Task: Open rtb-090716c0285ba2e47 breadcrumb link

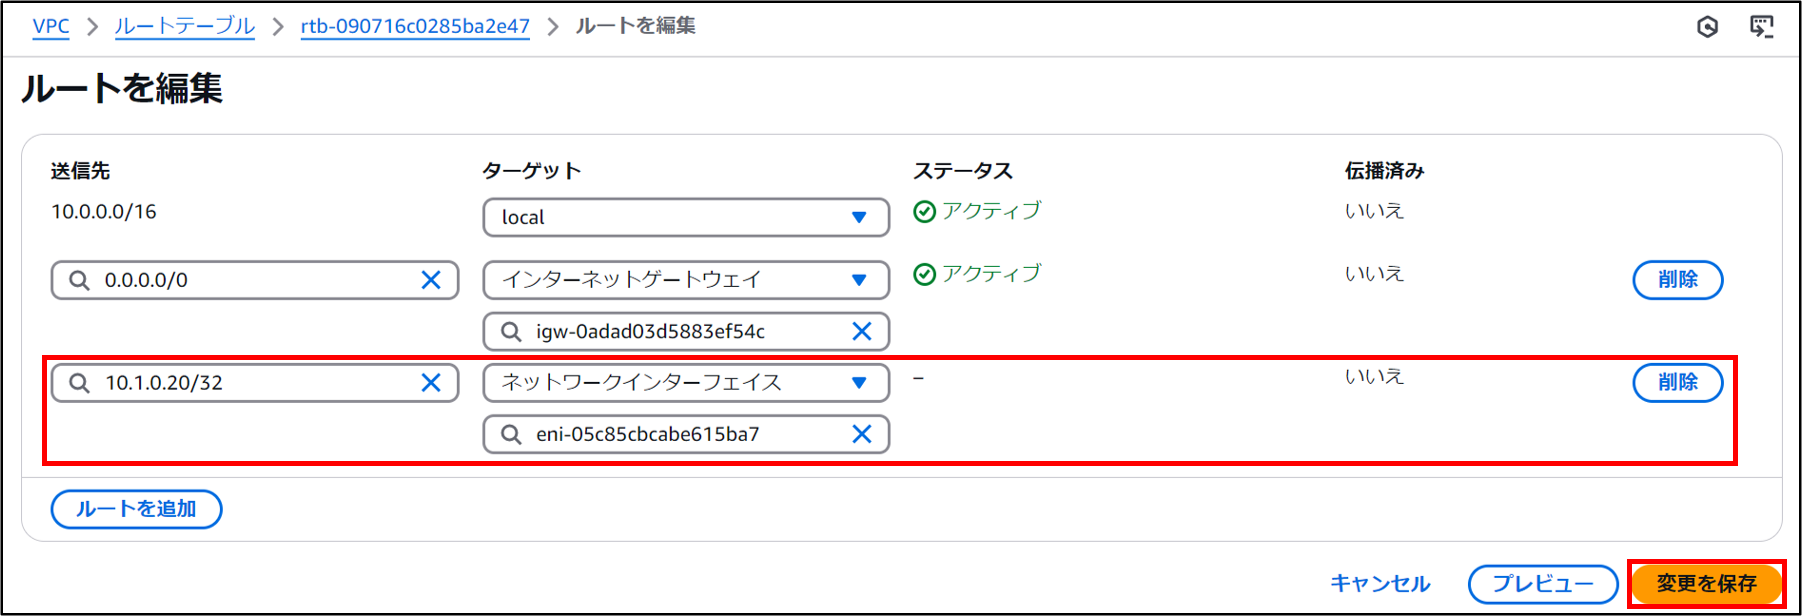Action: [x=415, y=26]
